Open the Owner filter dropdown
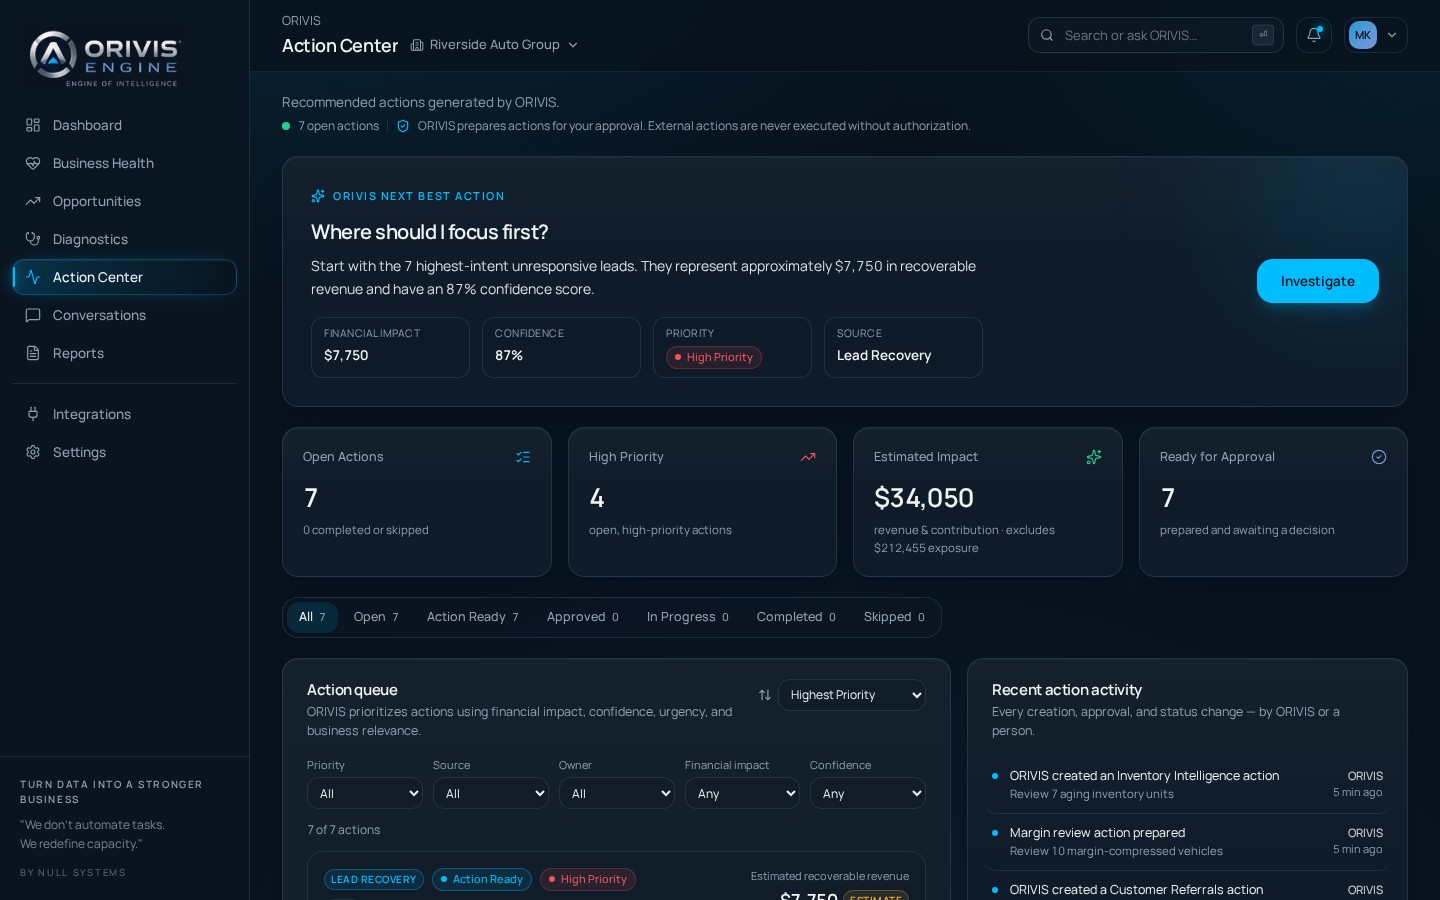1440x900 pixels. tap(617, 793)
